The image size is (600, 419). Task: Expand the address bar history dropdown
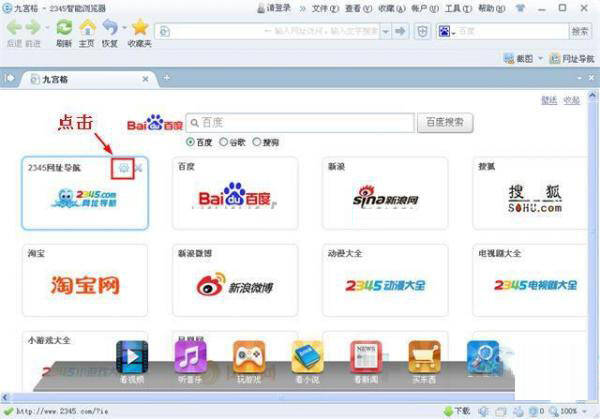386,31
